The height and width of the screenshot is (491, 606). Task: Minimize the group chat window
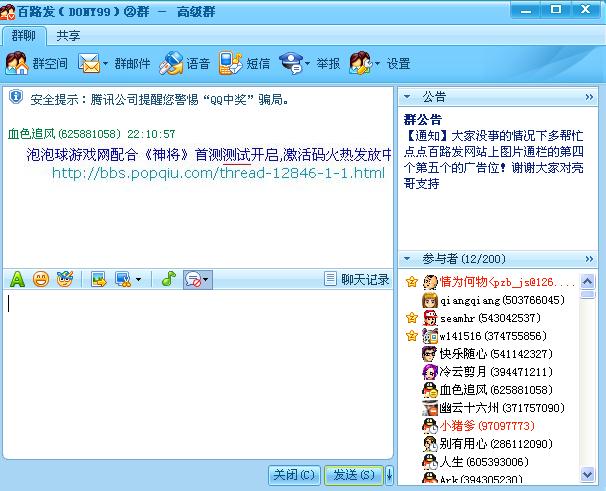(x=526, y=10)
